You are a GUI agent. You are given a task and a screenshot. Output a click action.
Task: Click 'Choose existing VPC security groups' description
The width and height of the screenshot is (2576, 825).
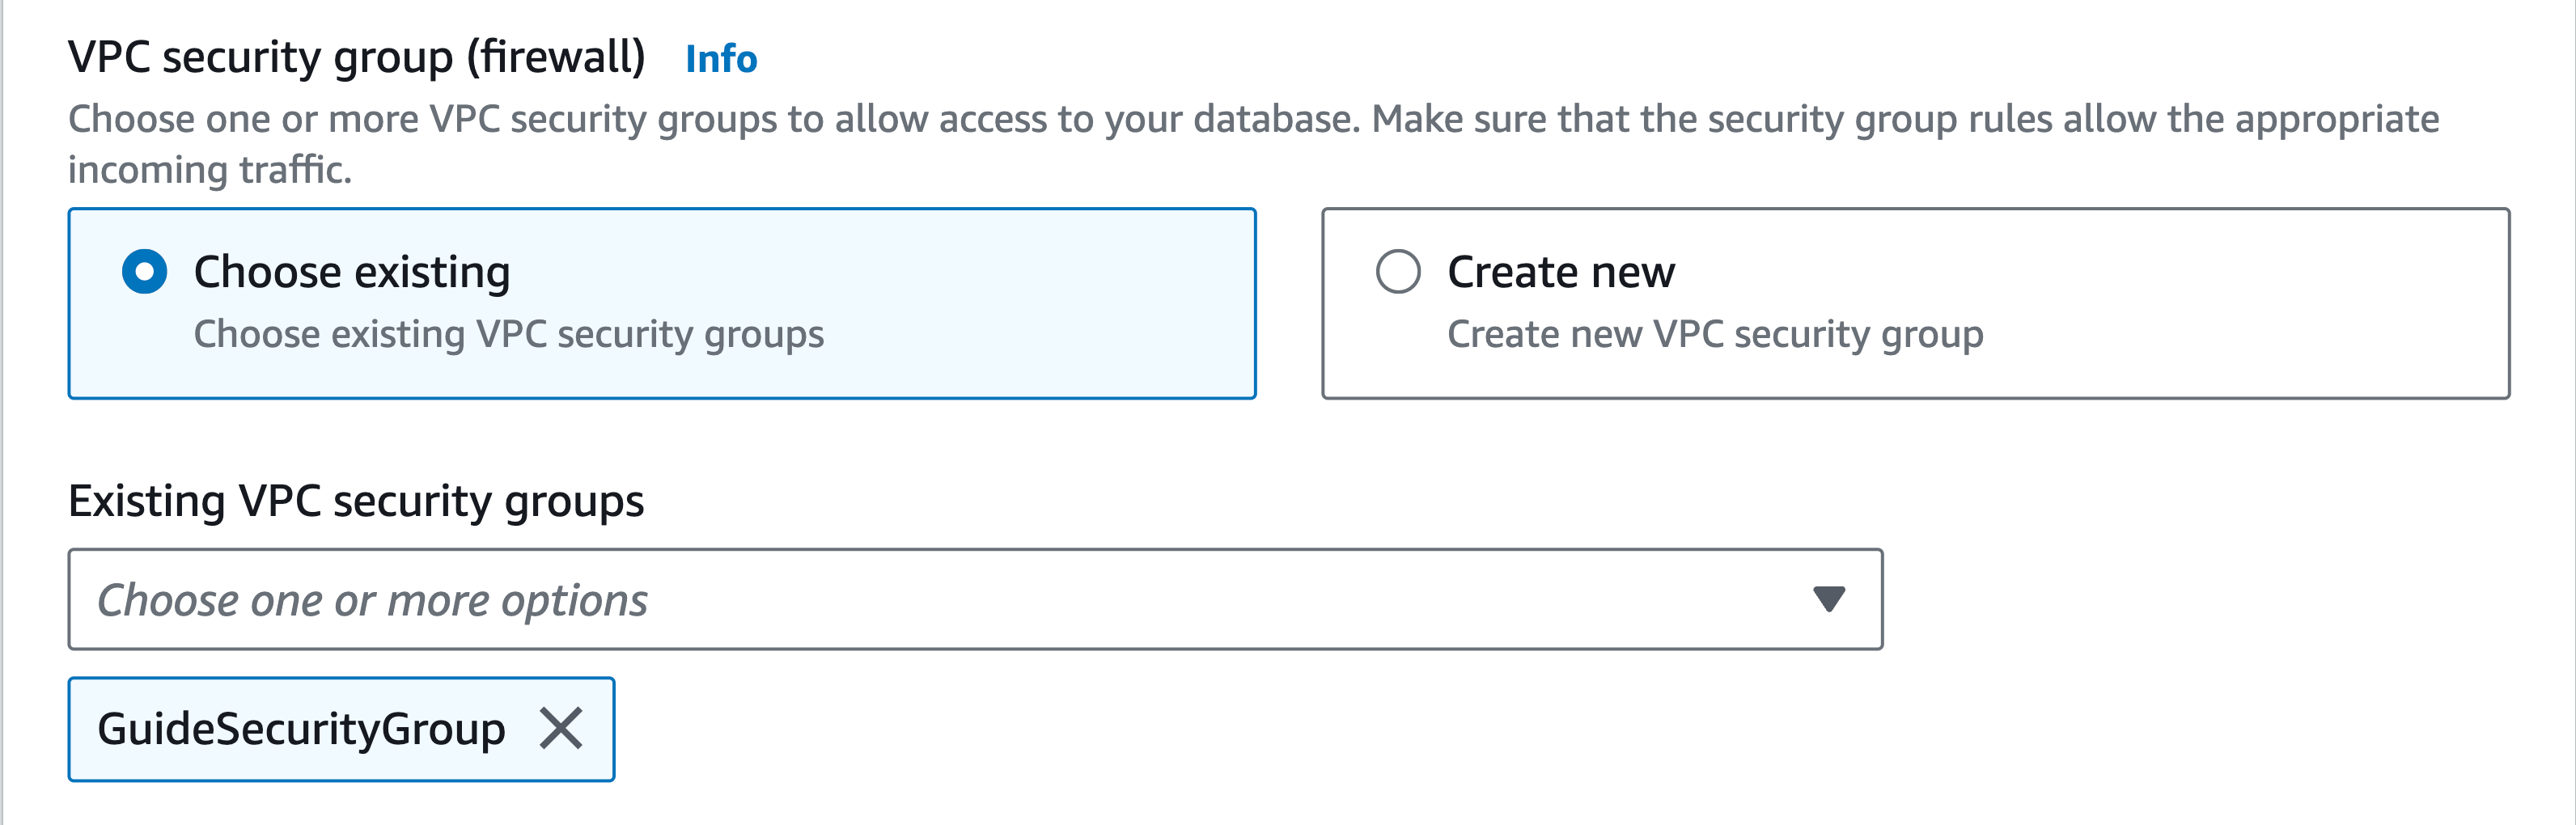pos(508,334)
